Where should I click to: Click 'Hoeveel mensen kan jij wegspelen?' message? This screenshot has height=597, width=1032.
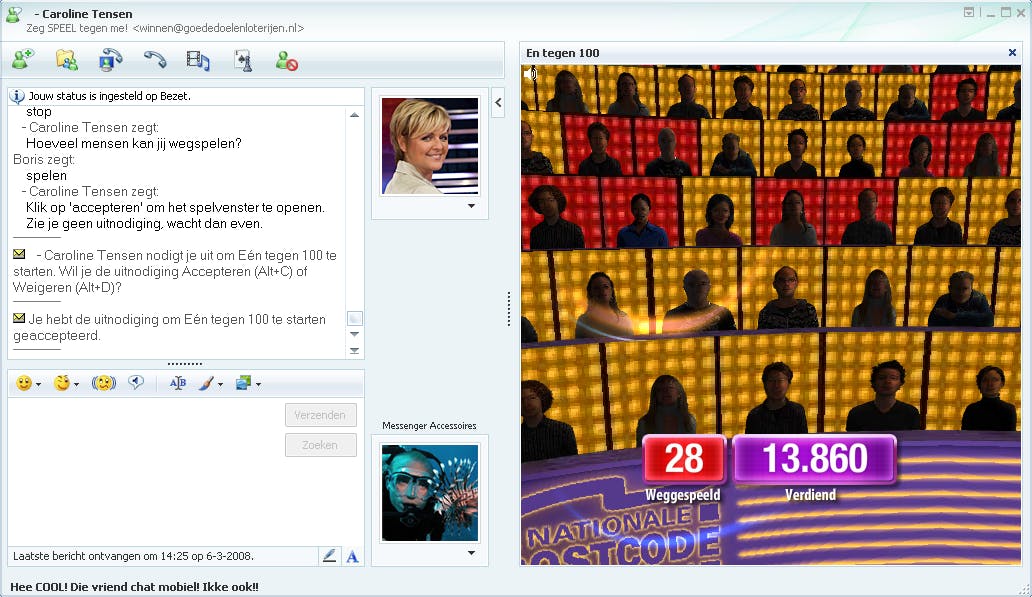tap(134, 143)
